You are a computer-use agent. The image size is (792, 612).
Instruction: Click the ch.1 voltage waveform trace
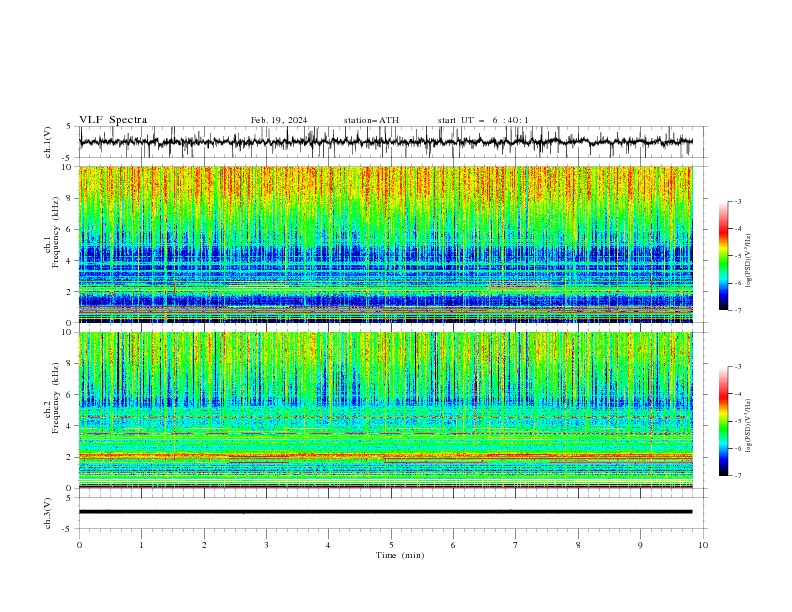[385, 142]
